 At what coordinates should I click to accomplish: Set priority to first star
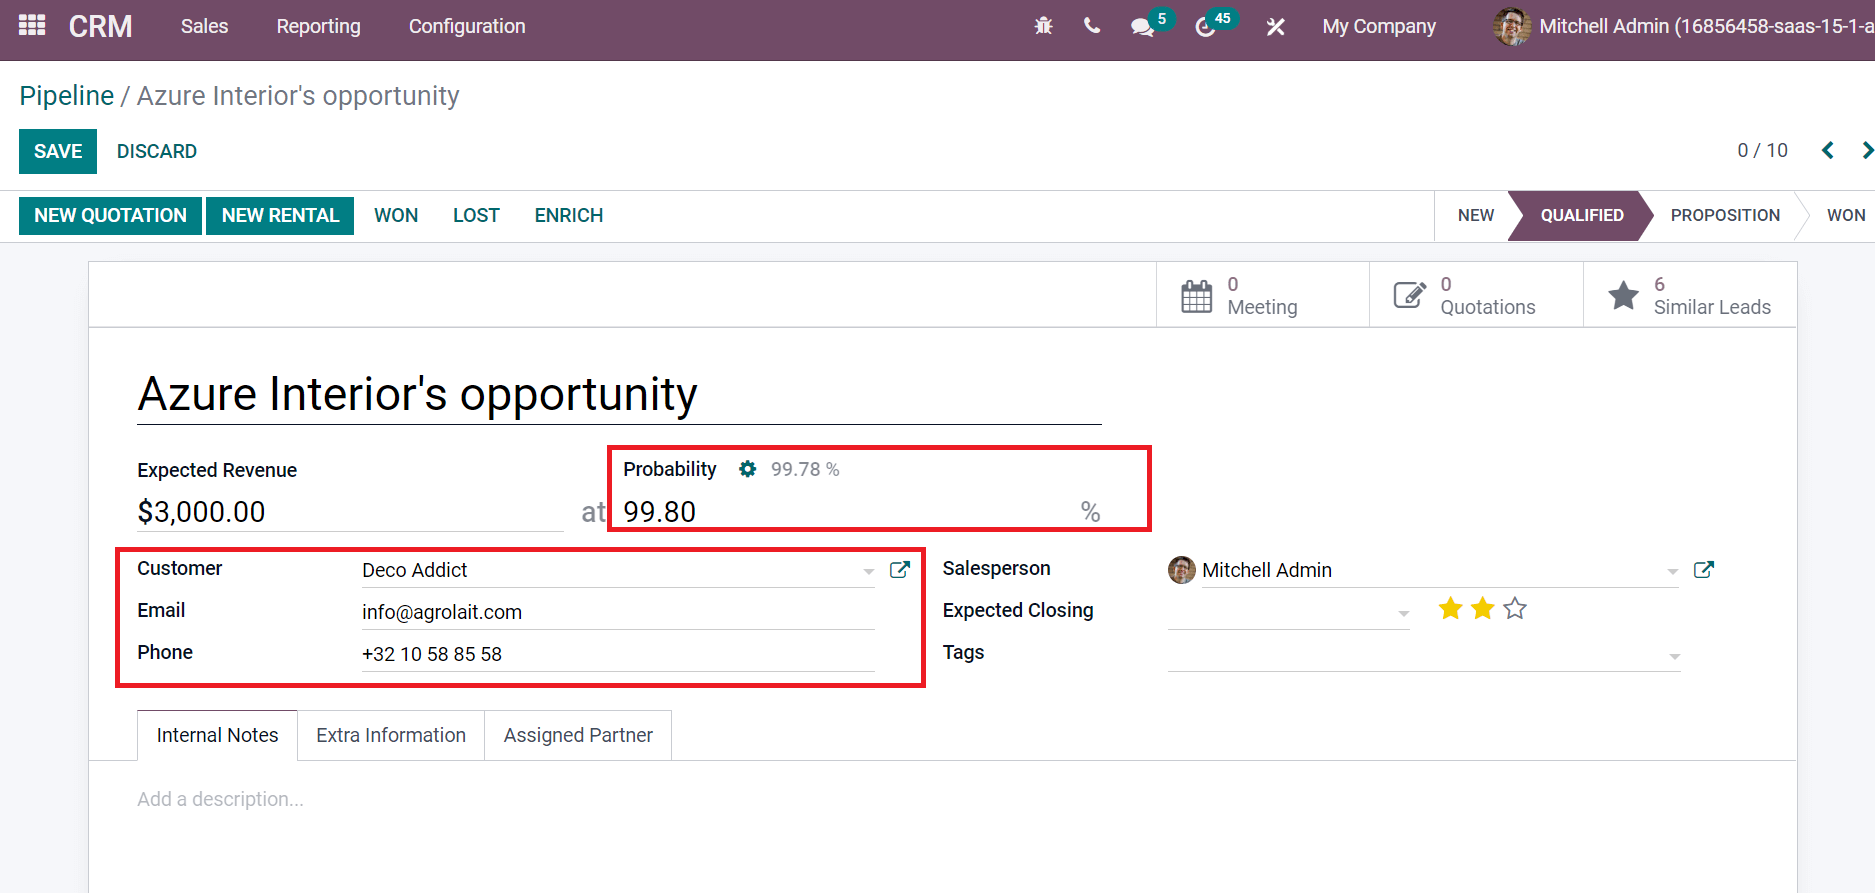(1450, 608)
